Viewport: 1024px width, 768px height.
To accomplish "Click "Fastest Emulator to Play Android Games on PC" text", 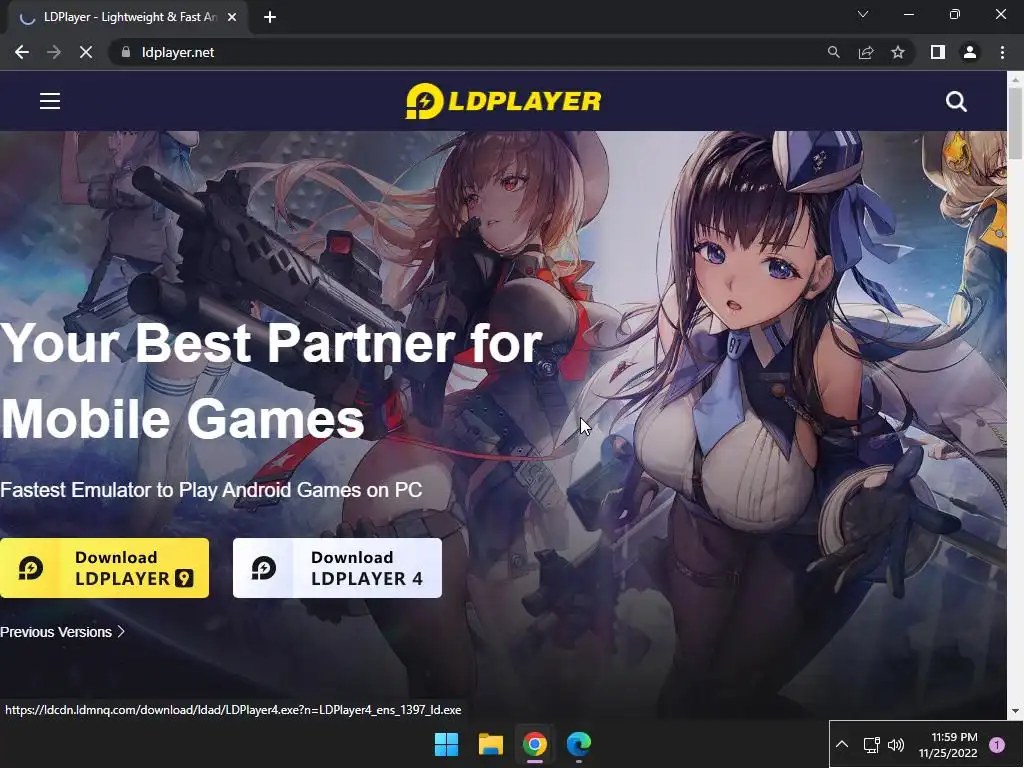I will pos(211,490).
